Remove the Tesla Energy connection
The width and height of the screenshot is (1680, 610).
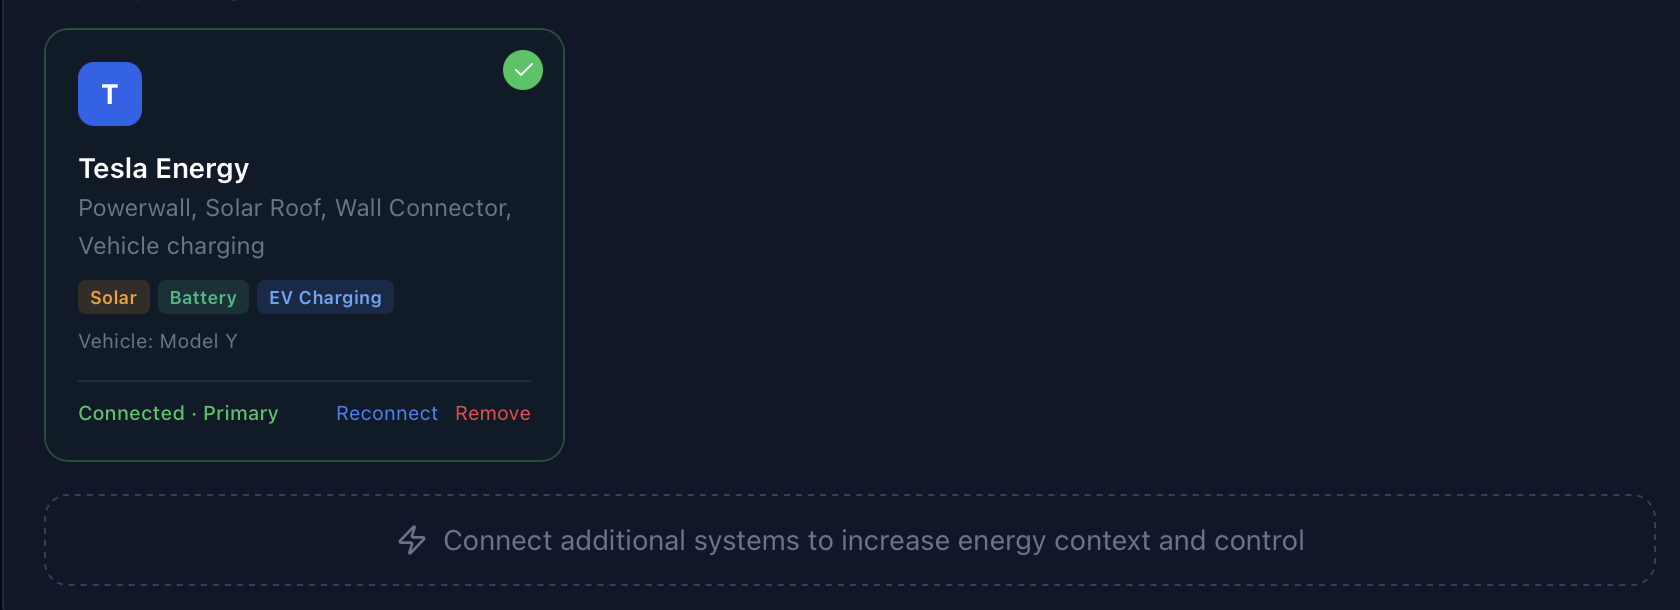[492, 413]
